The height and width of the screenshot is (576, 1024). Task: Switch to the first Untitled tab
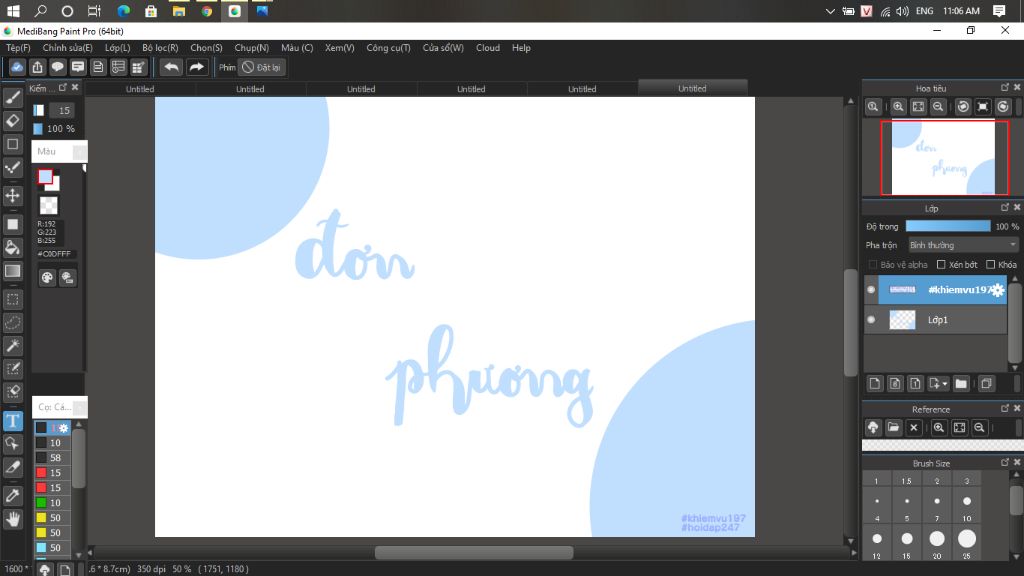tap(140, 89)
